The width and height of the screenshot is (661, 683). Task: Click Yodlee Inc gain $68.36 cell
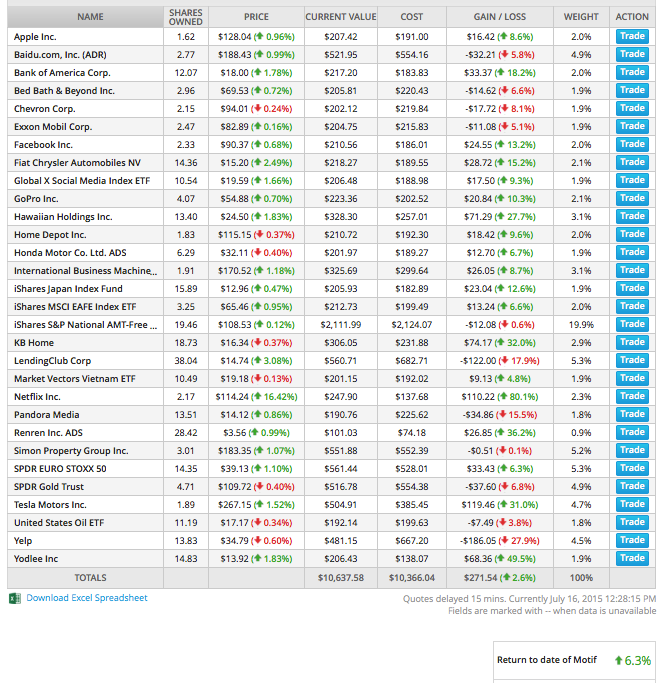point(500,559)
